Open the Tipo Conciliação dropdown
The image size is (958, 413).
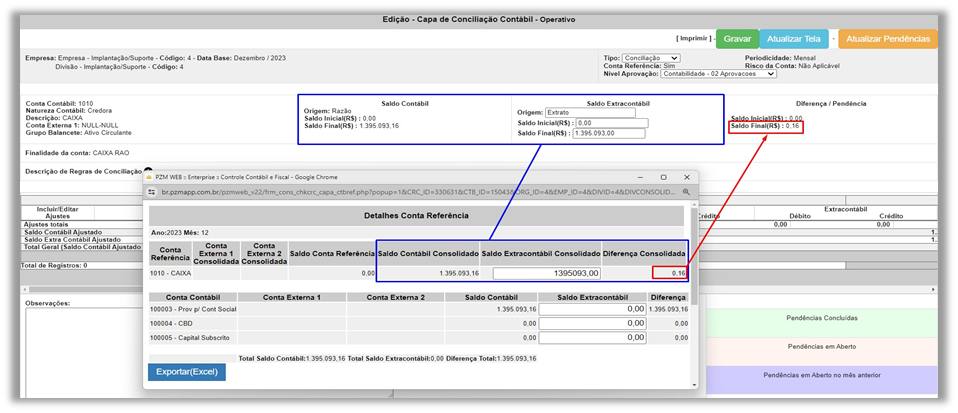651,58
